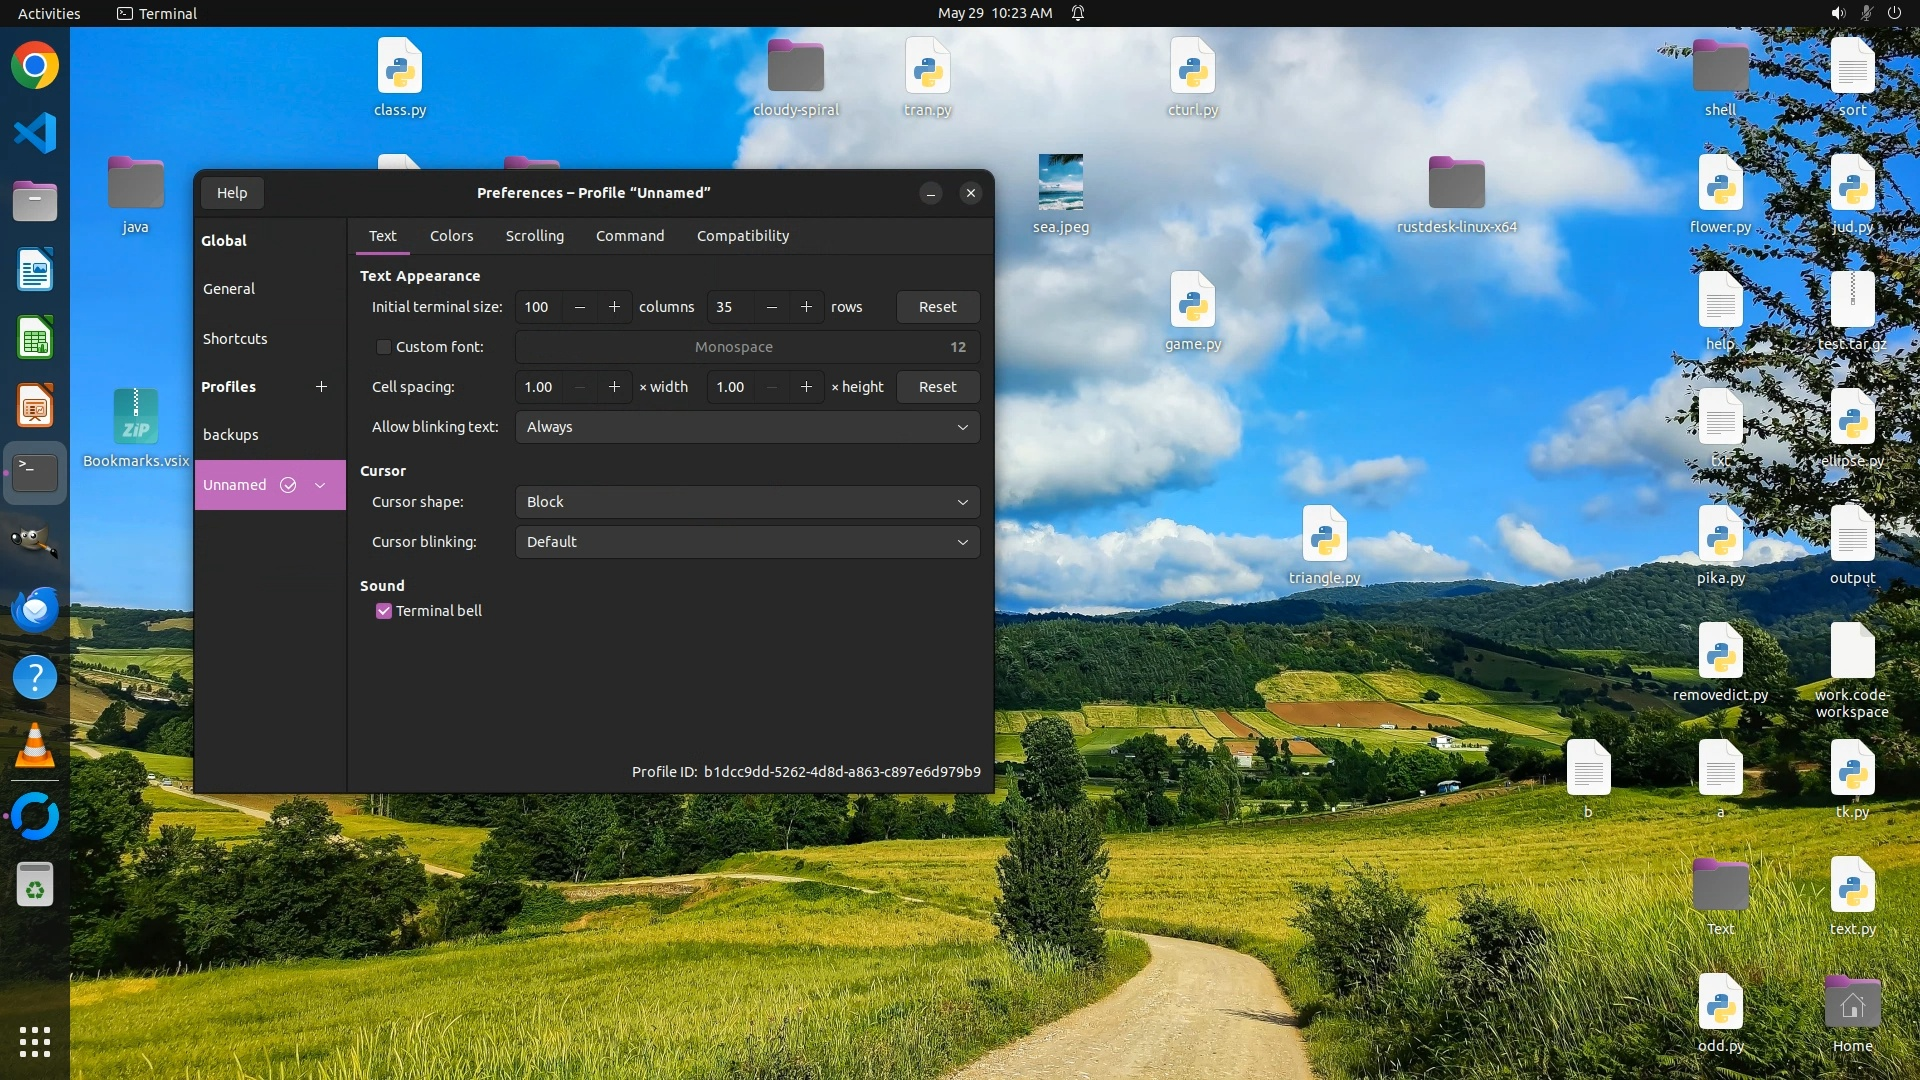Uncheck the Terminal bell checkbox
This screenshot has height=1080, width=1920.
(x=383, y=611)
